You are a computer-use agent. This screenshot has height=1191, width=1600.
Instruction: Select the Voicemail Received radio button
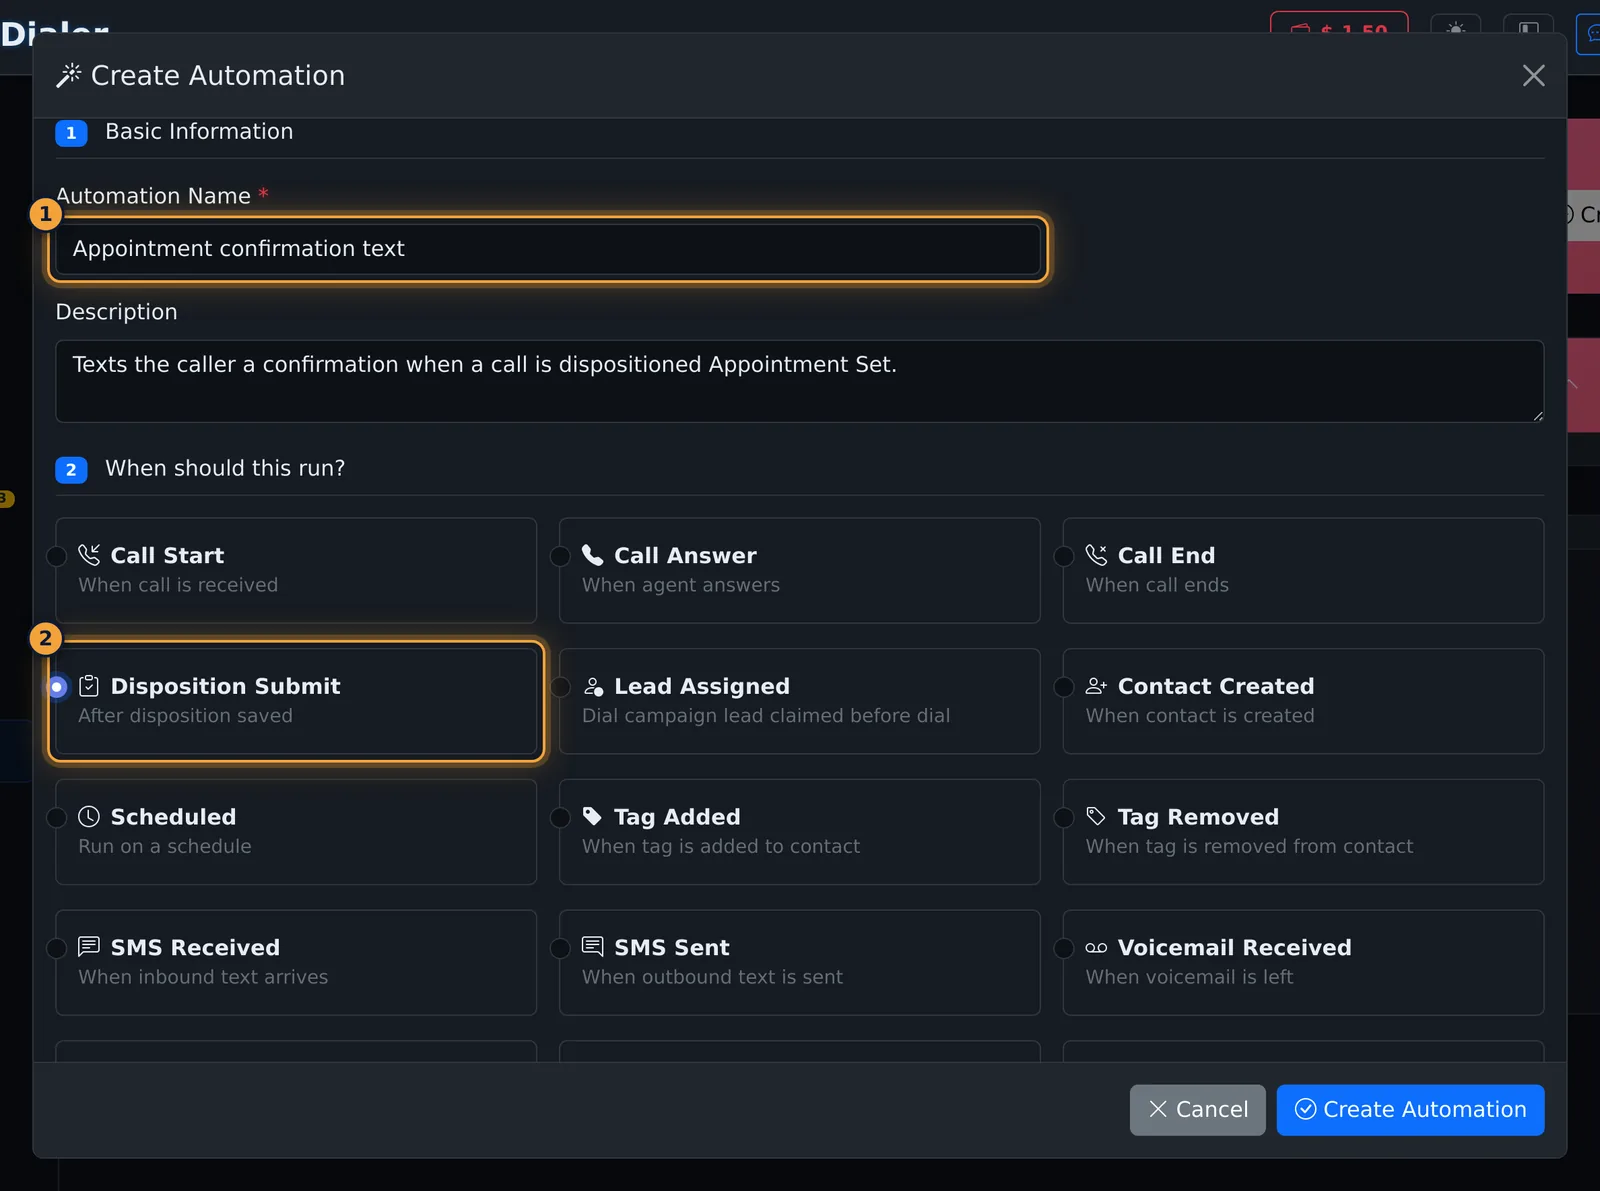tap(1065, 948)
